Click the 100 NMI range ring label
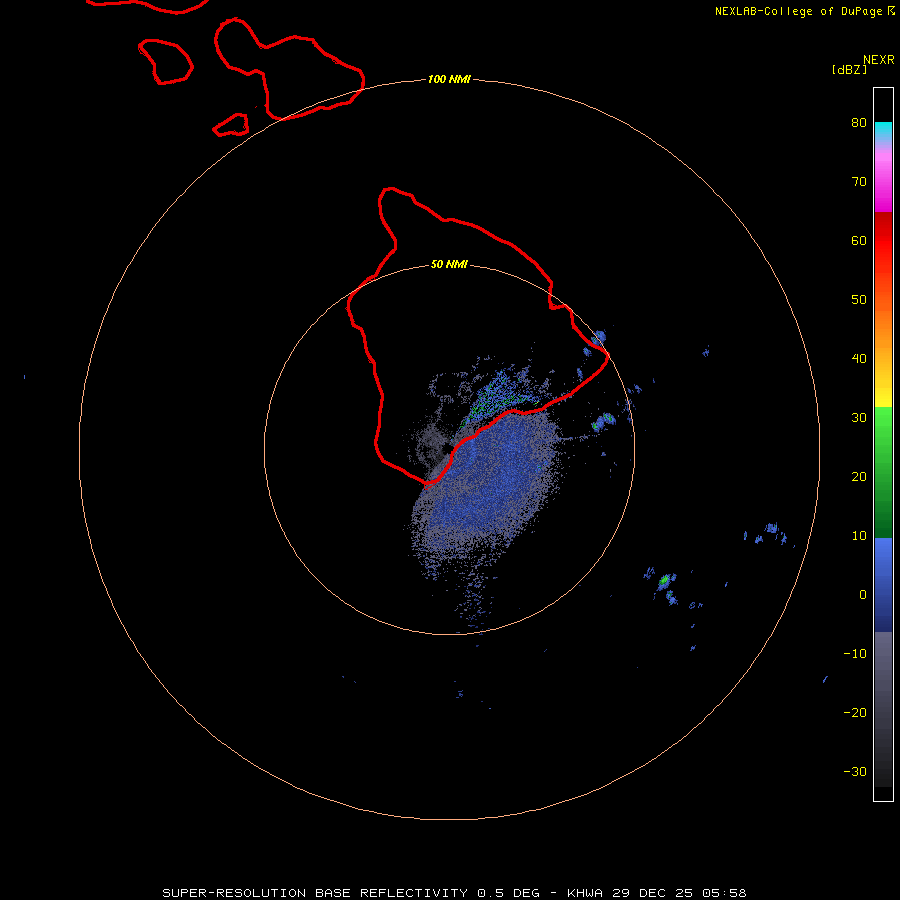 point(449,79)
